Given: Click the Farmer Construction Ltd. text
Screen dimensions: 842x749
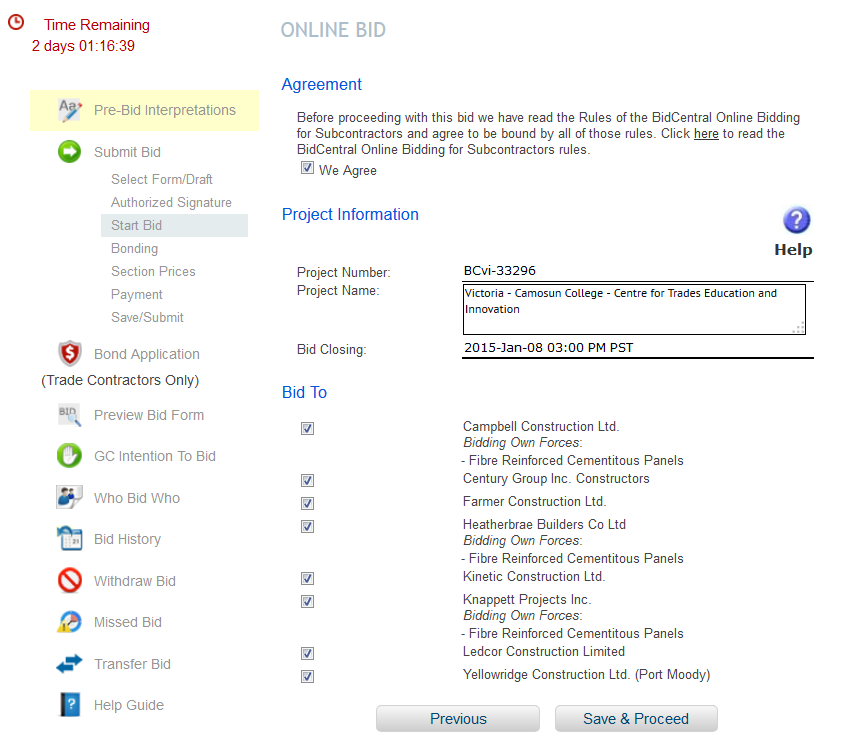Looking at the screenshot, I should 534,501.
